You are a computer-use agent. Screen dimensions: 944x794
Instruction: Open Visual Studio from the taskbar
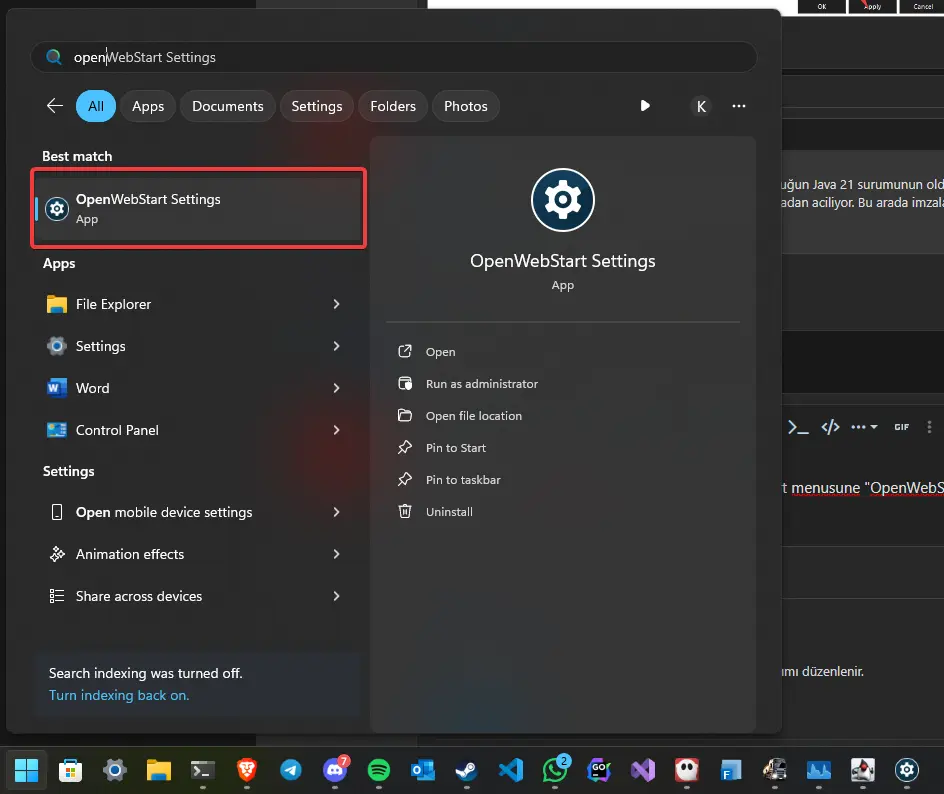point(643,770)
